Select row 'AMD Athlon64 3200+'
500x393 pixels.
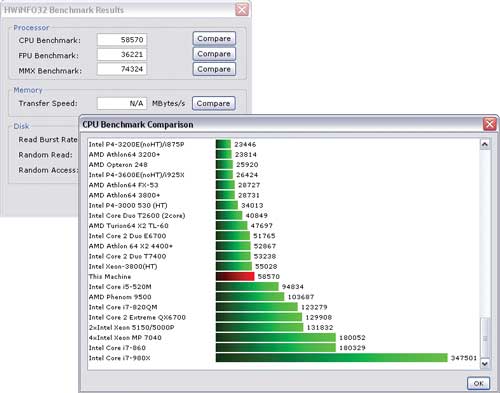pos(283,155)
